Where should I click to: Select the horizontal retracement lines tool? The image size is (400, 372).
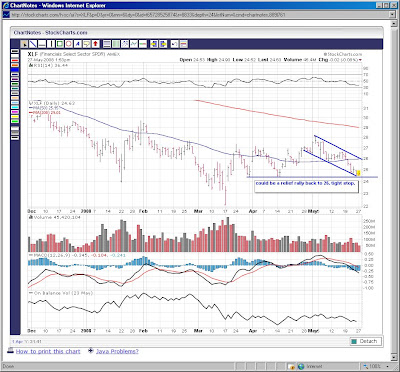click(x=107, y=44)
